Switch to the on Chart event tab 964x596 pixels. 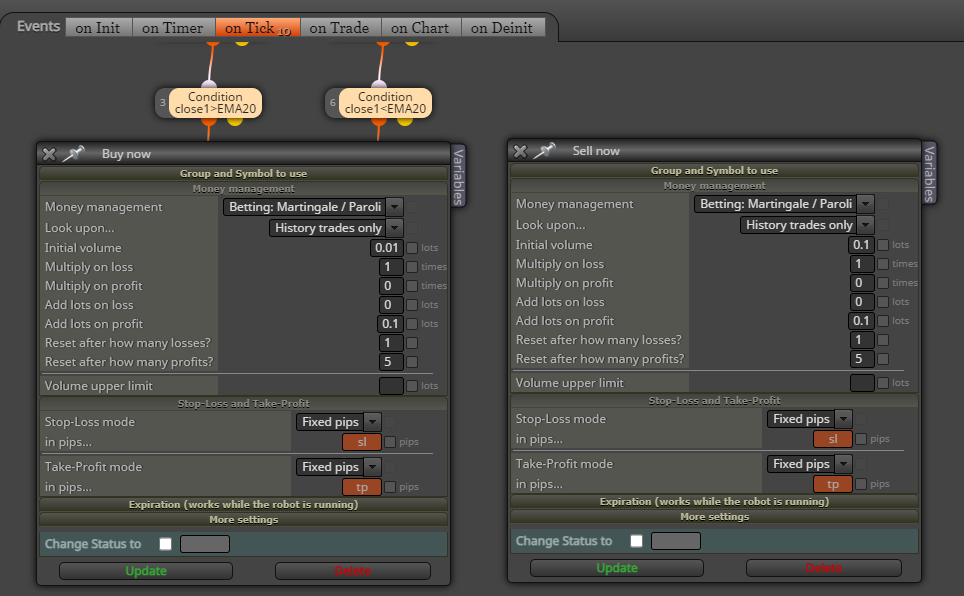pyautogui.click(x=421, y=28)
